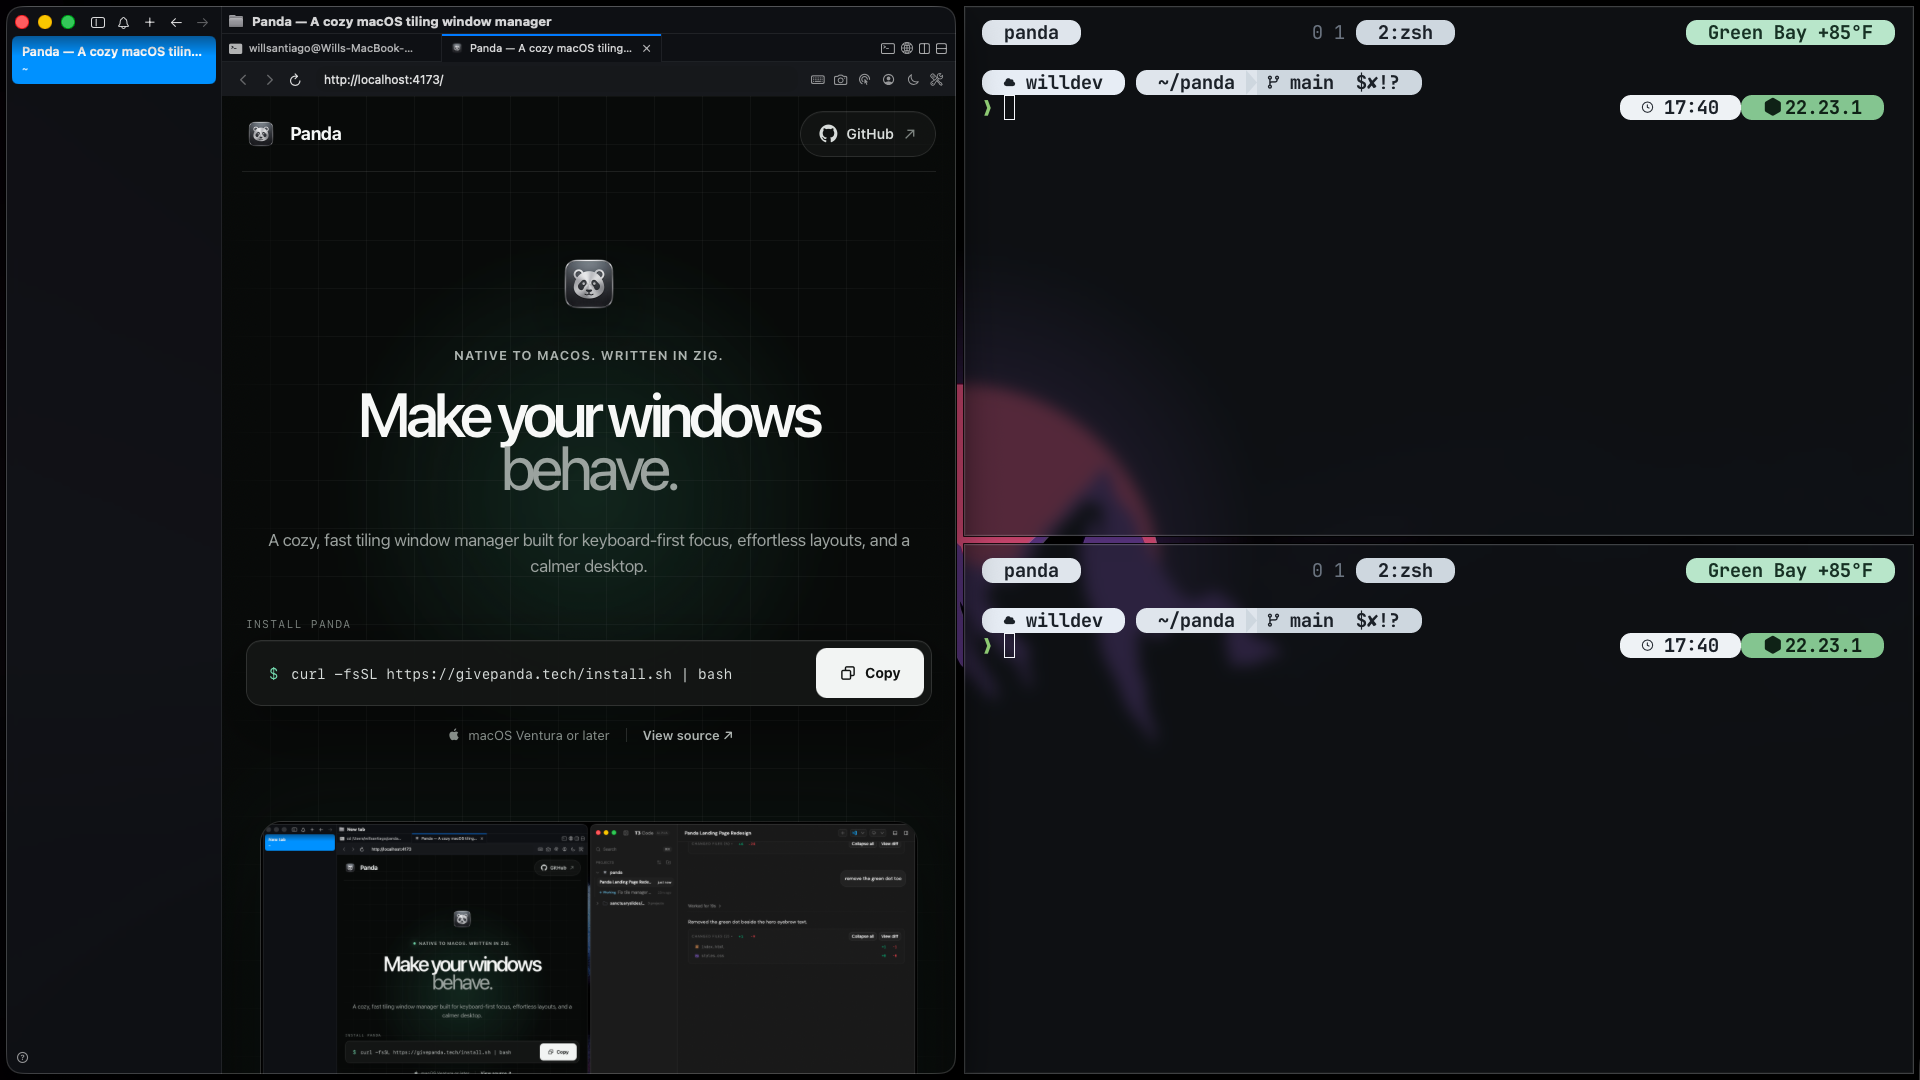The height and width of the screenshot is (1080, 1920).
Task: Focus the bottom terminal prompt cursor
Action: click(1010, 646)
